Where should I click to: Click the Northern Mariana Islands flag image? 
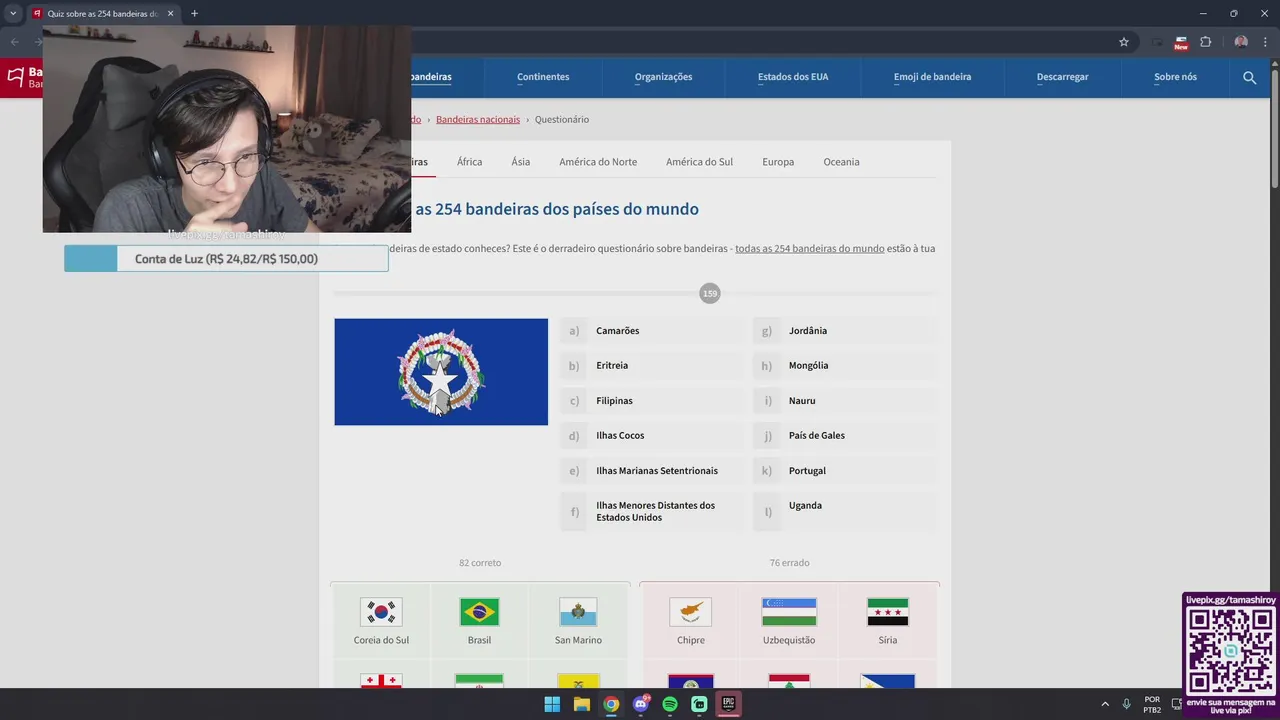pyautogui.click(x=441, y=372)
